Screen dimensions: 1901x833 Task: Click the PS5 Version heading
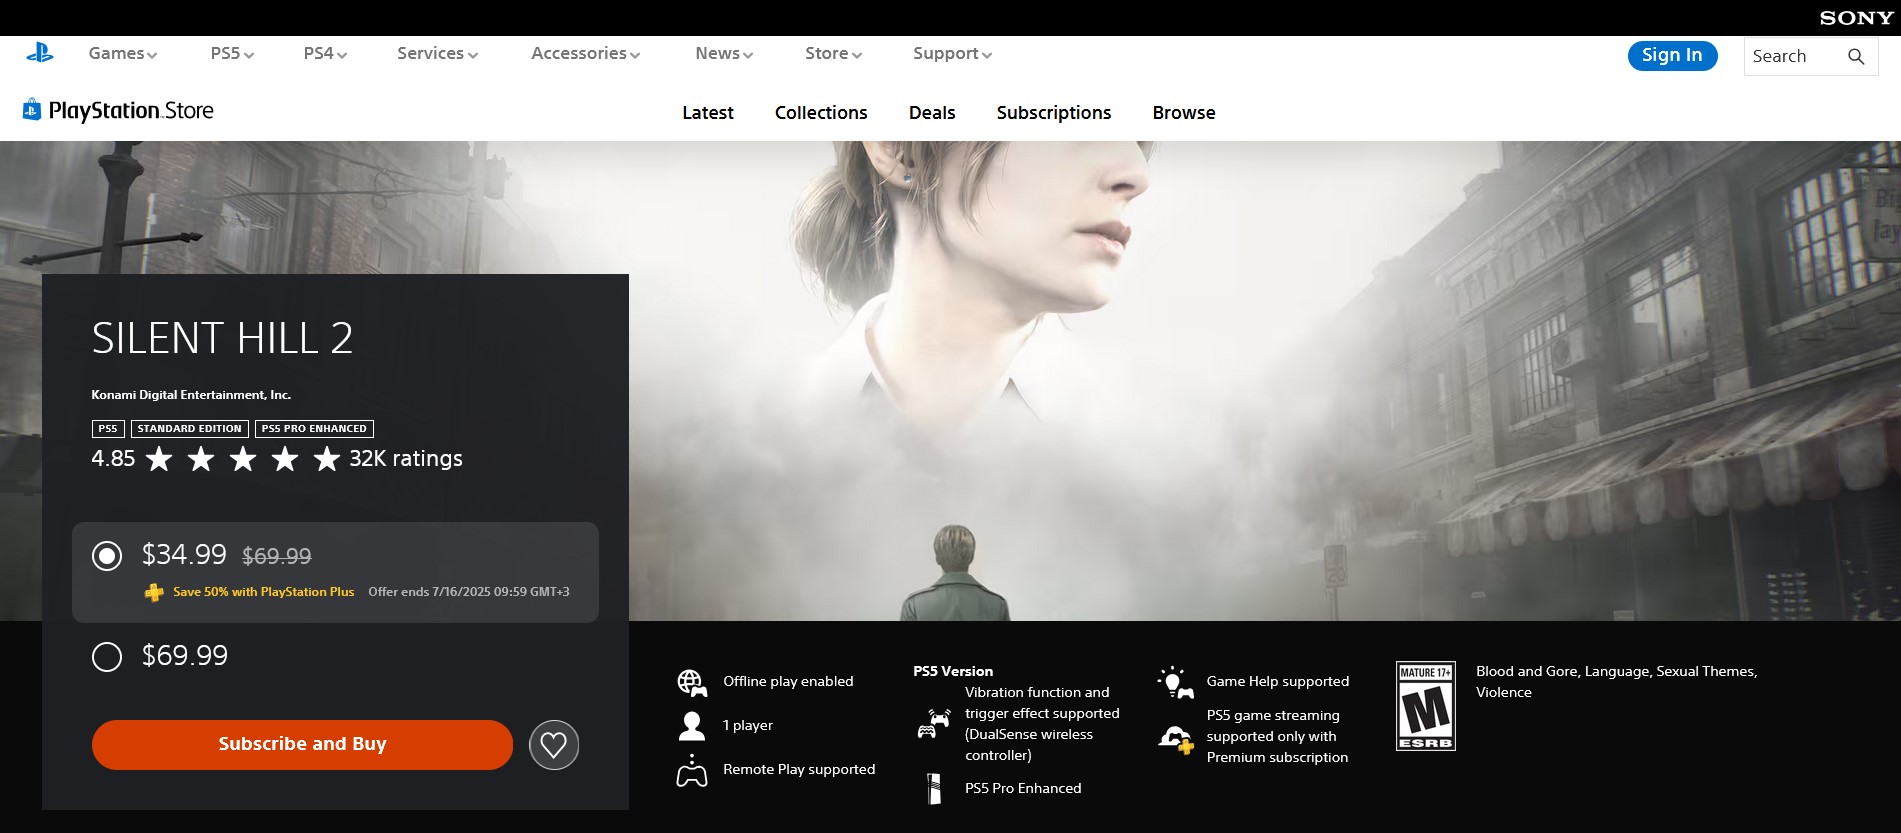coord(953,671)
